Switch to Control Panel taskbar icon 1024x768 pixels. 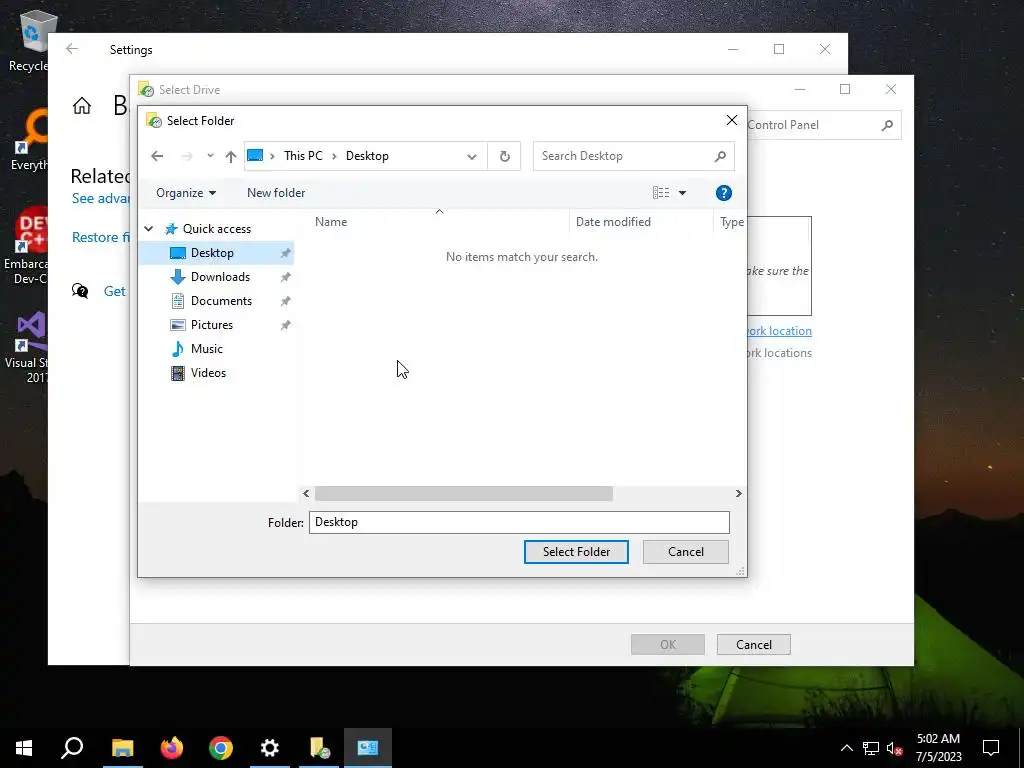click(368, 748)
